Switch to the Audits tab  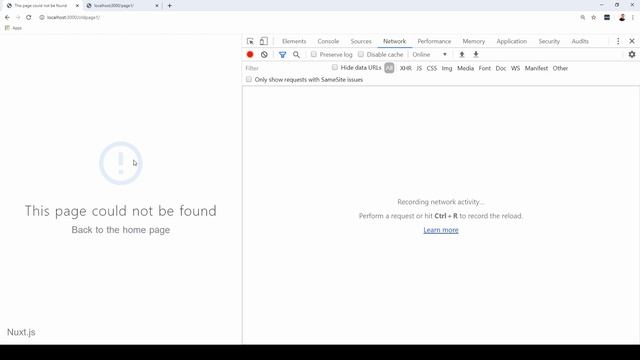click(580, 41)
